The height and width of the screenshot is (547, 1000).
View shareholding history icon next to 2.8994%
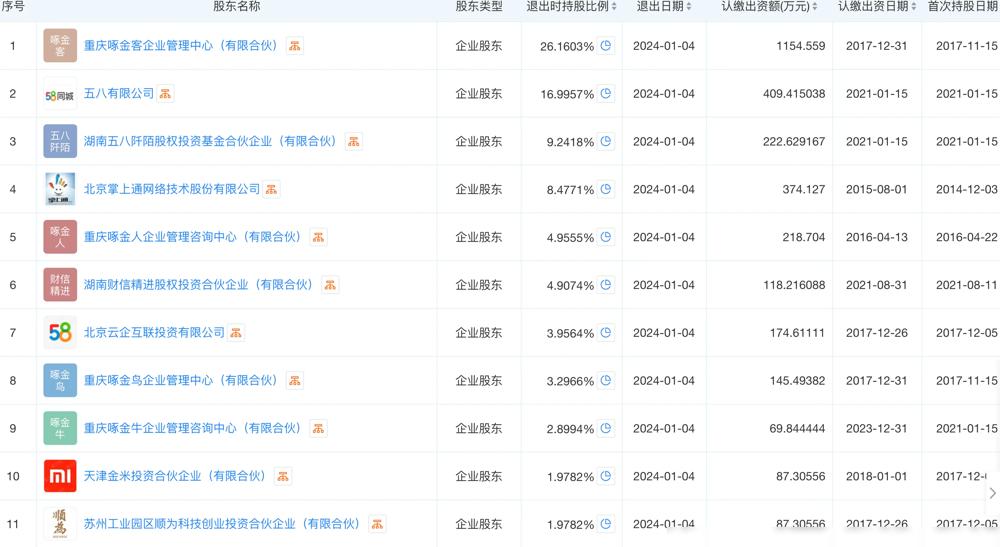coord(606,428)
